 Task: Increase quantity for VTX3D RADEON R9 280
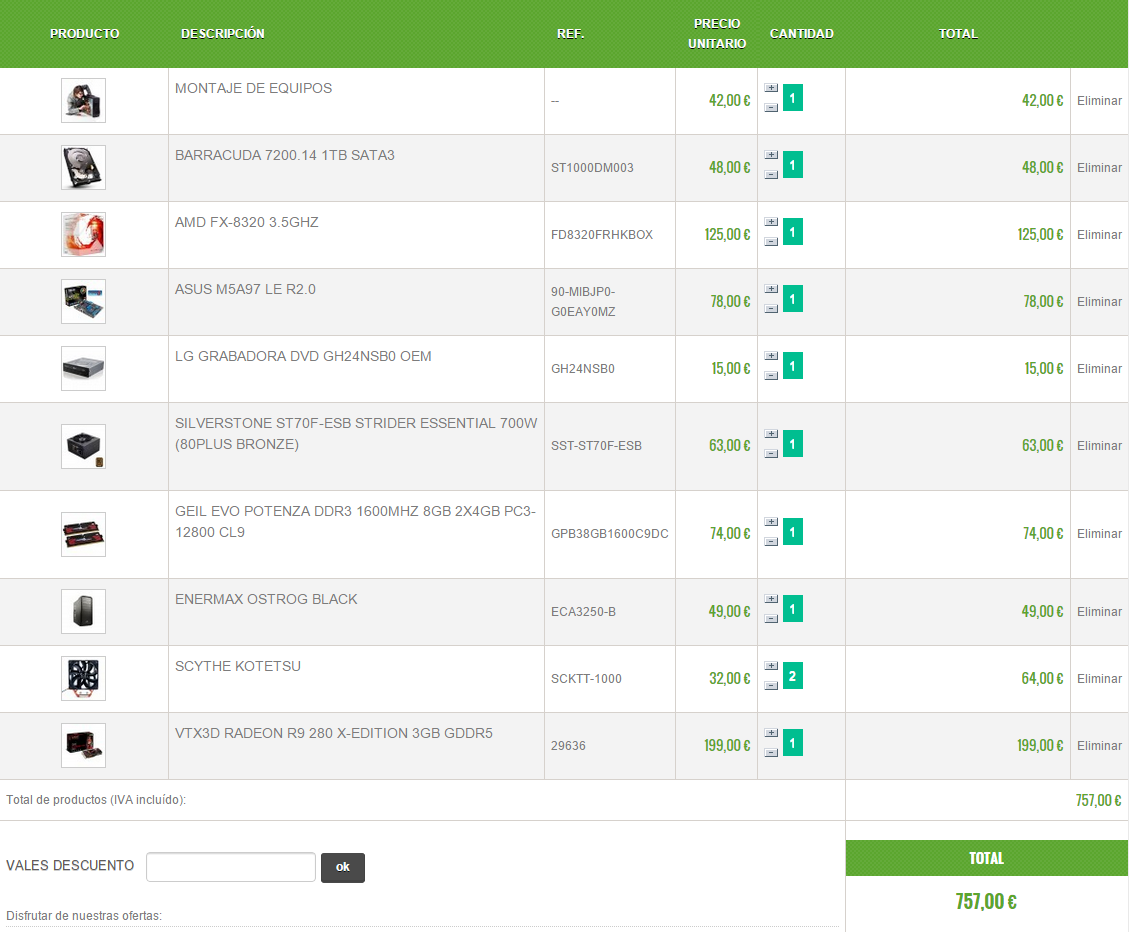[x=771, y=733]
